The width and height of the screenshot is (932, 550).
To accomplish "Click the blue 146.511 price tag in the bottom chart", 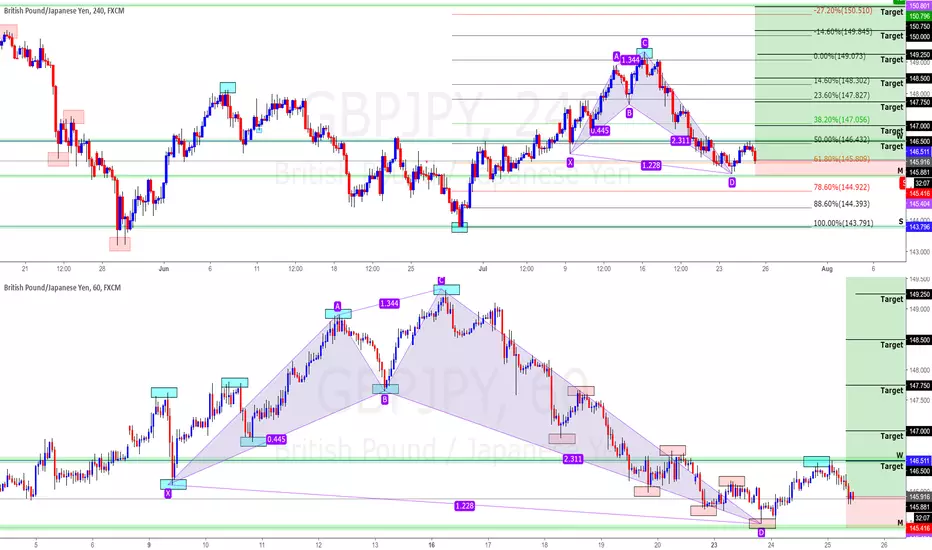I will [919, 461].
